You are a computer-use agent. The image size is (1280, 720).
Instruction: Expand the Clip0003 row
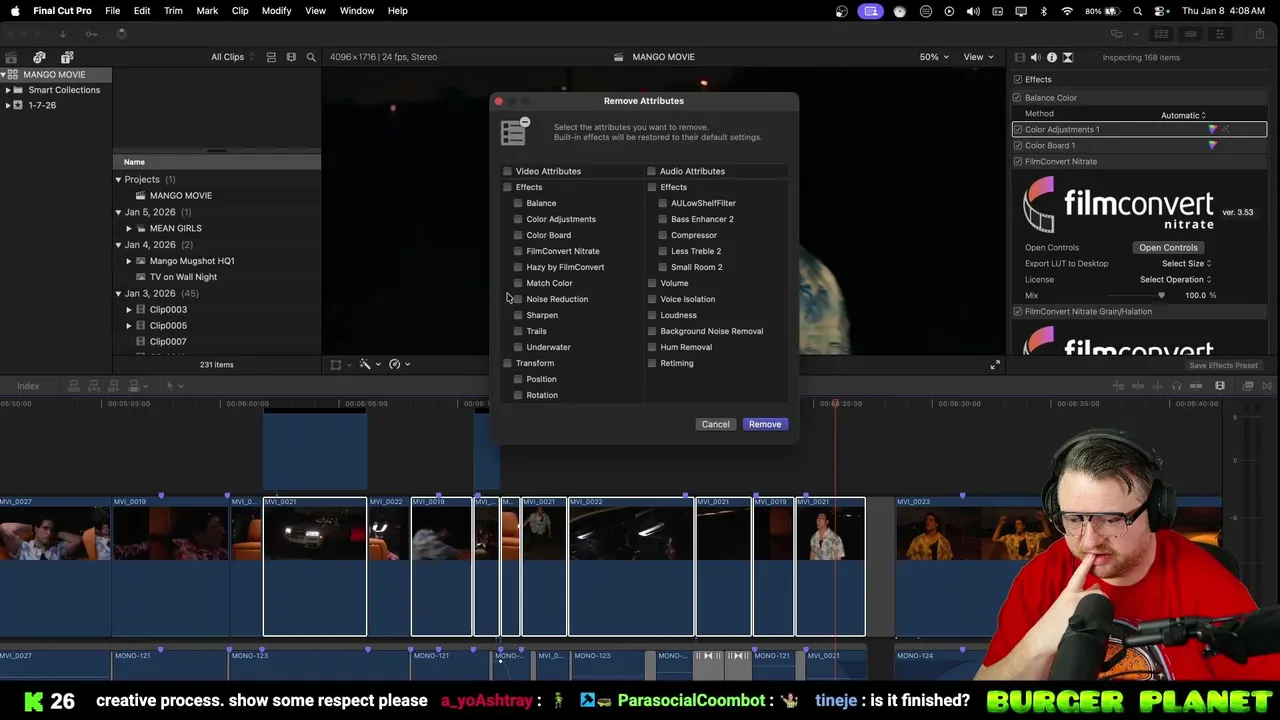click(129, 309)
